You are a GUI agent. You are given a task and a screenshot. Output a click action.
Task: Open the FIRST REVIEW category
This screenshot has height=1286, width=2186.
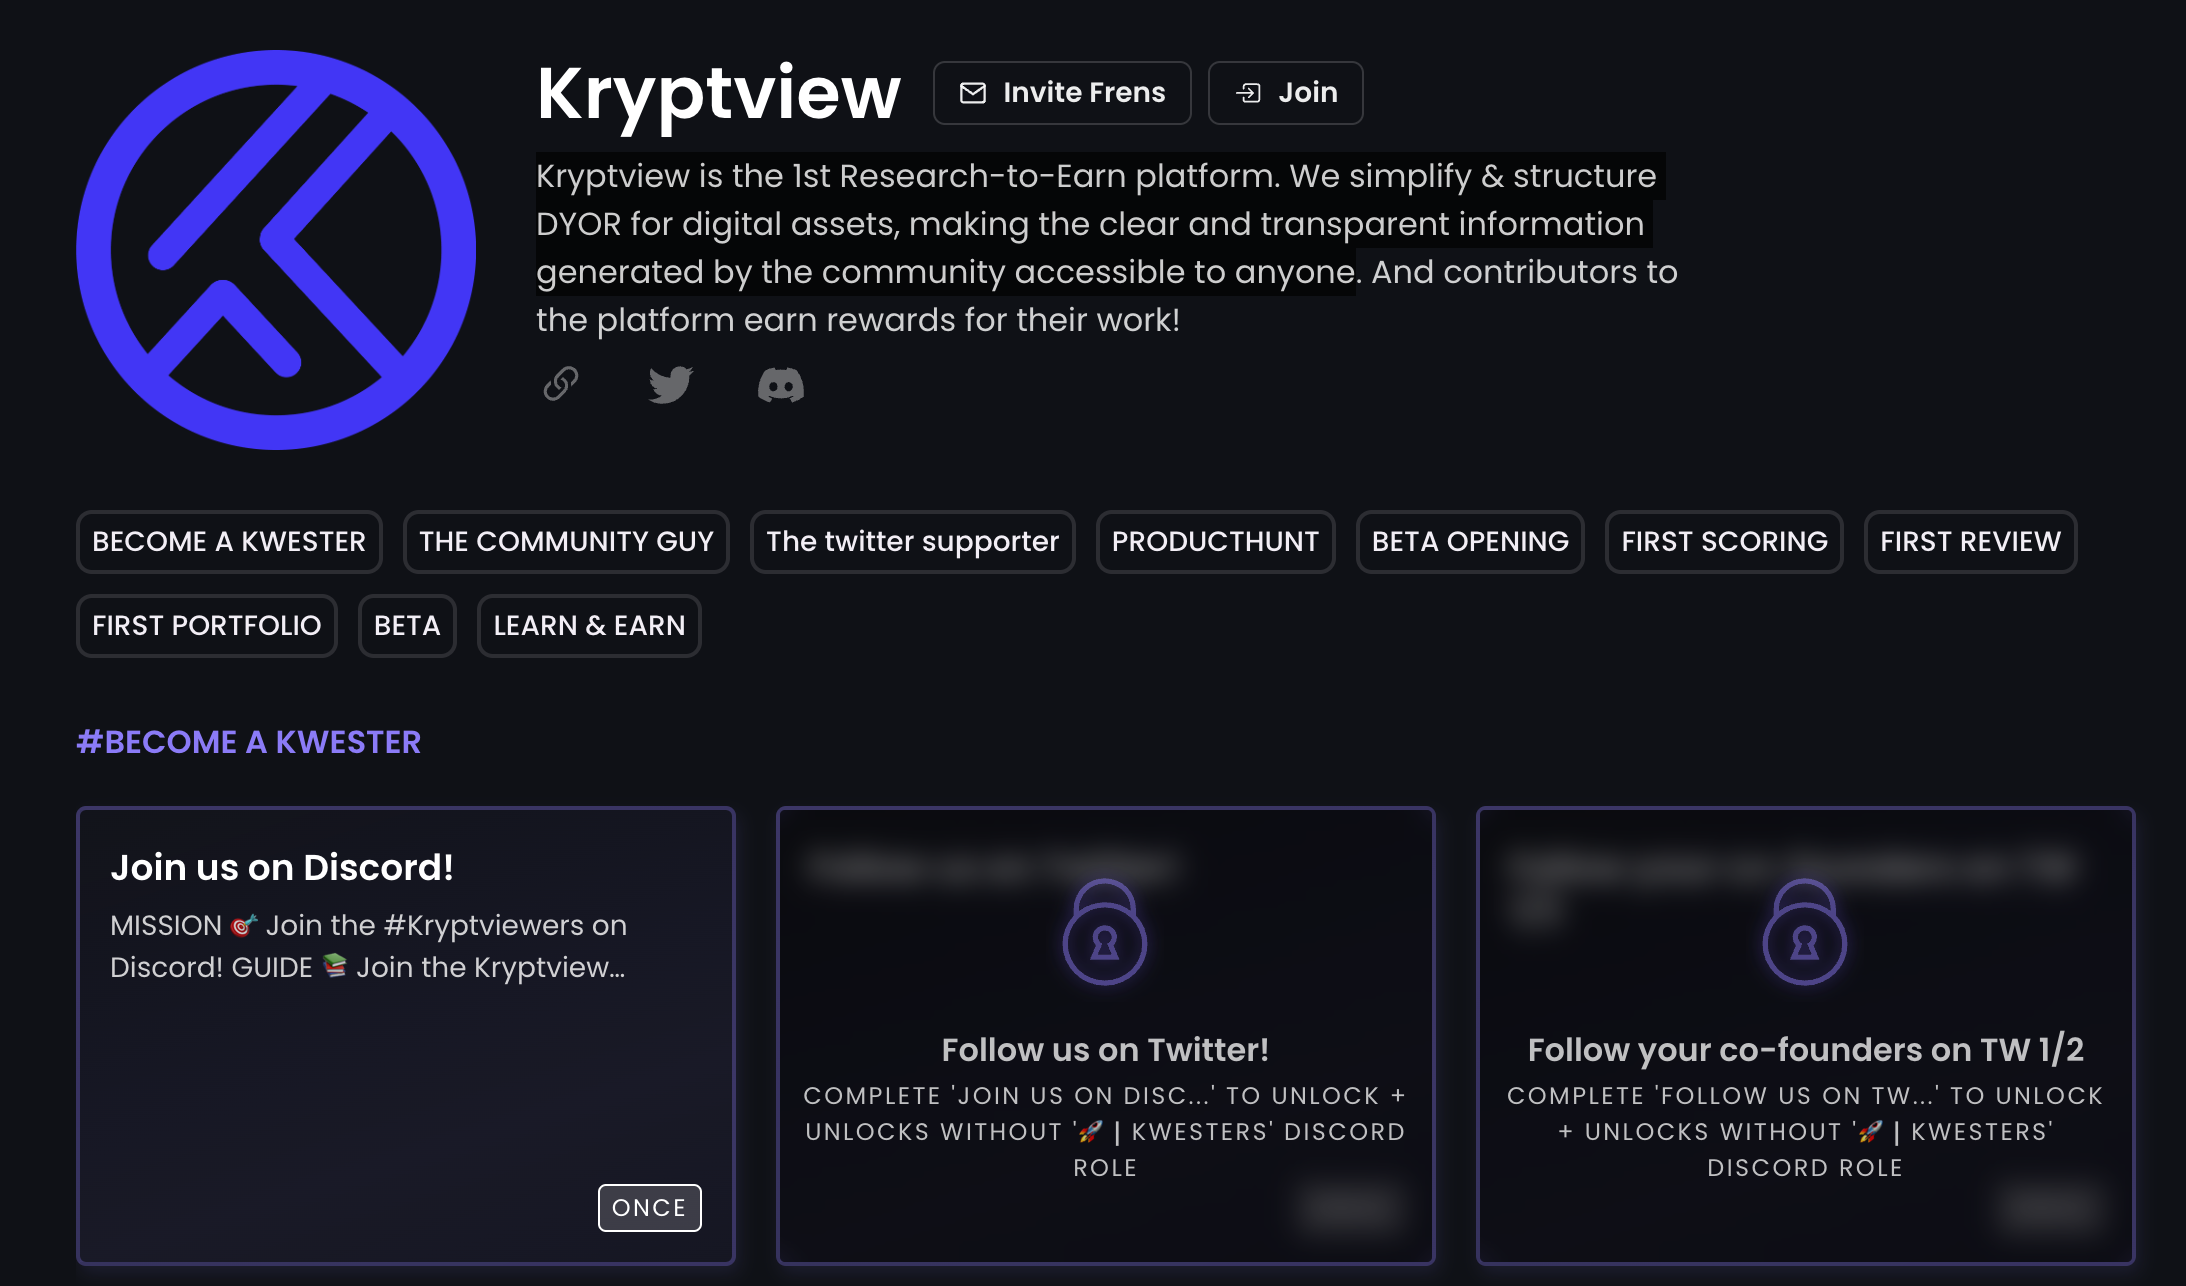[1970, 542]
